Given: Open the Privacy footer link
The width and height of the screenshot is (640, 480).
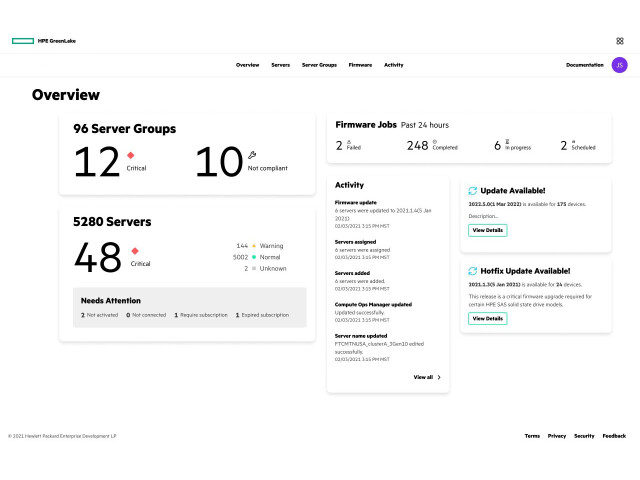Looking at the screenshot, I should pos(557,436).
